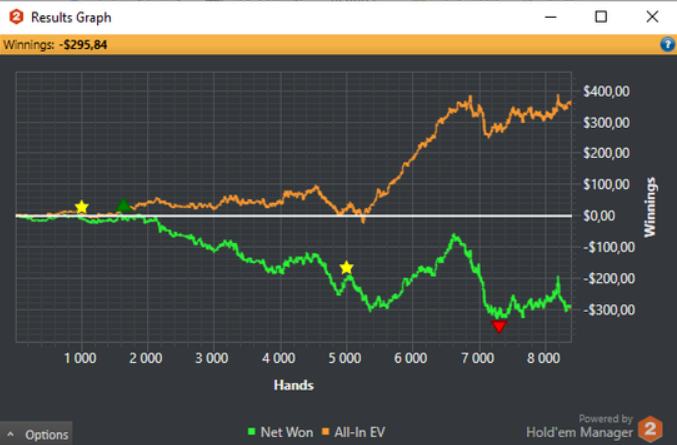Click the 2 000 hands axis label
Image resolution: width=677 pixels, height=445 pixels.
click(146, 358)
